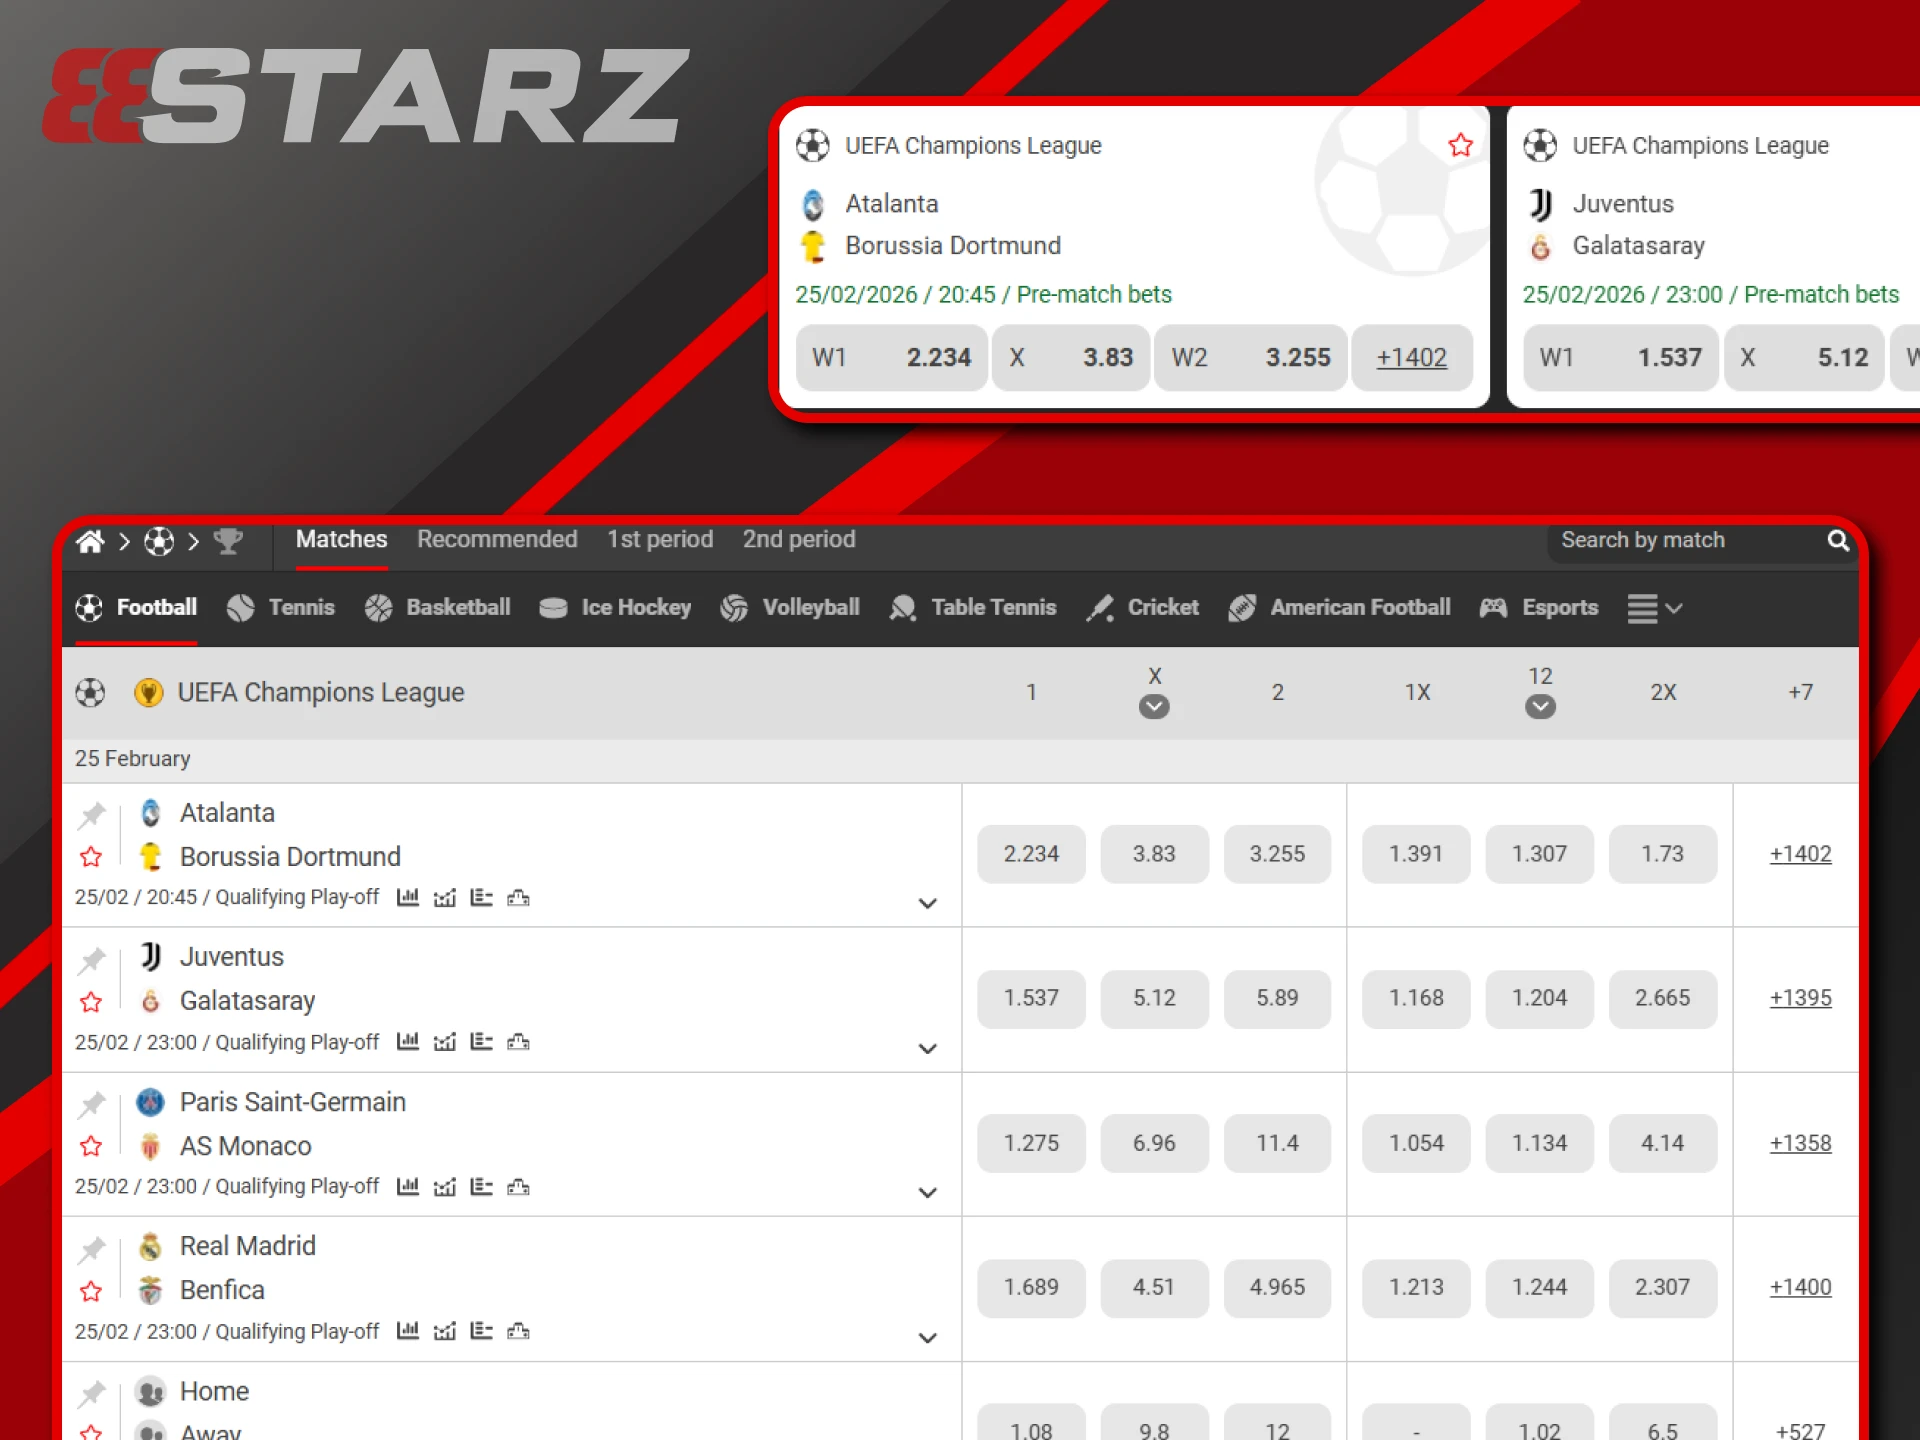Image resolution: width=1920 pixels, height=1440 pixels.
Task: Open the UEFA Champions League table header
Action: pyautogui.click(x=320, y=692)
